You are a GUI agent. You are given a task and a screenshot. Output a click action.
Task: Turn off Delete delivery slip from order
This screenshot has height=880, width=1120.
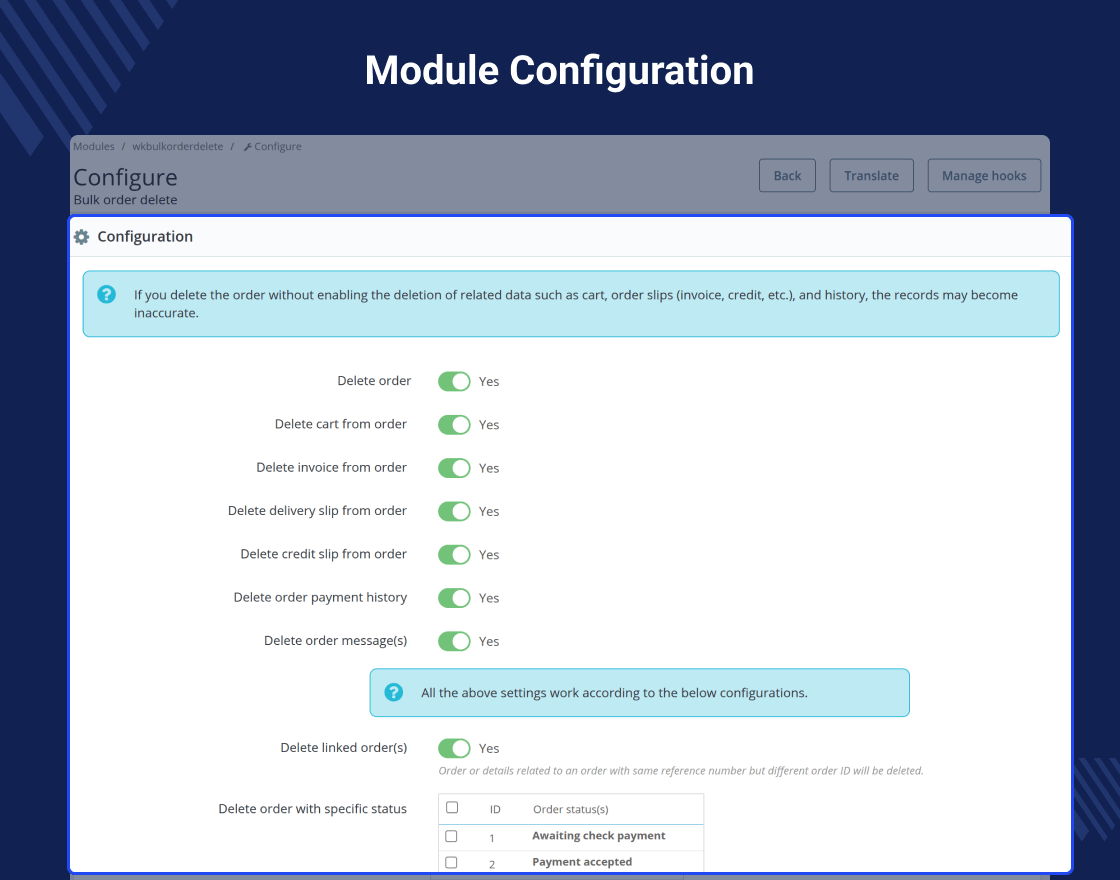454,511
